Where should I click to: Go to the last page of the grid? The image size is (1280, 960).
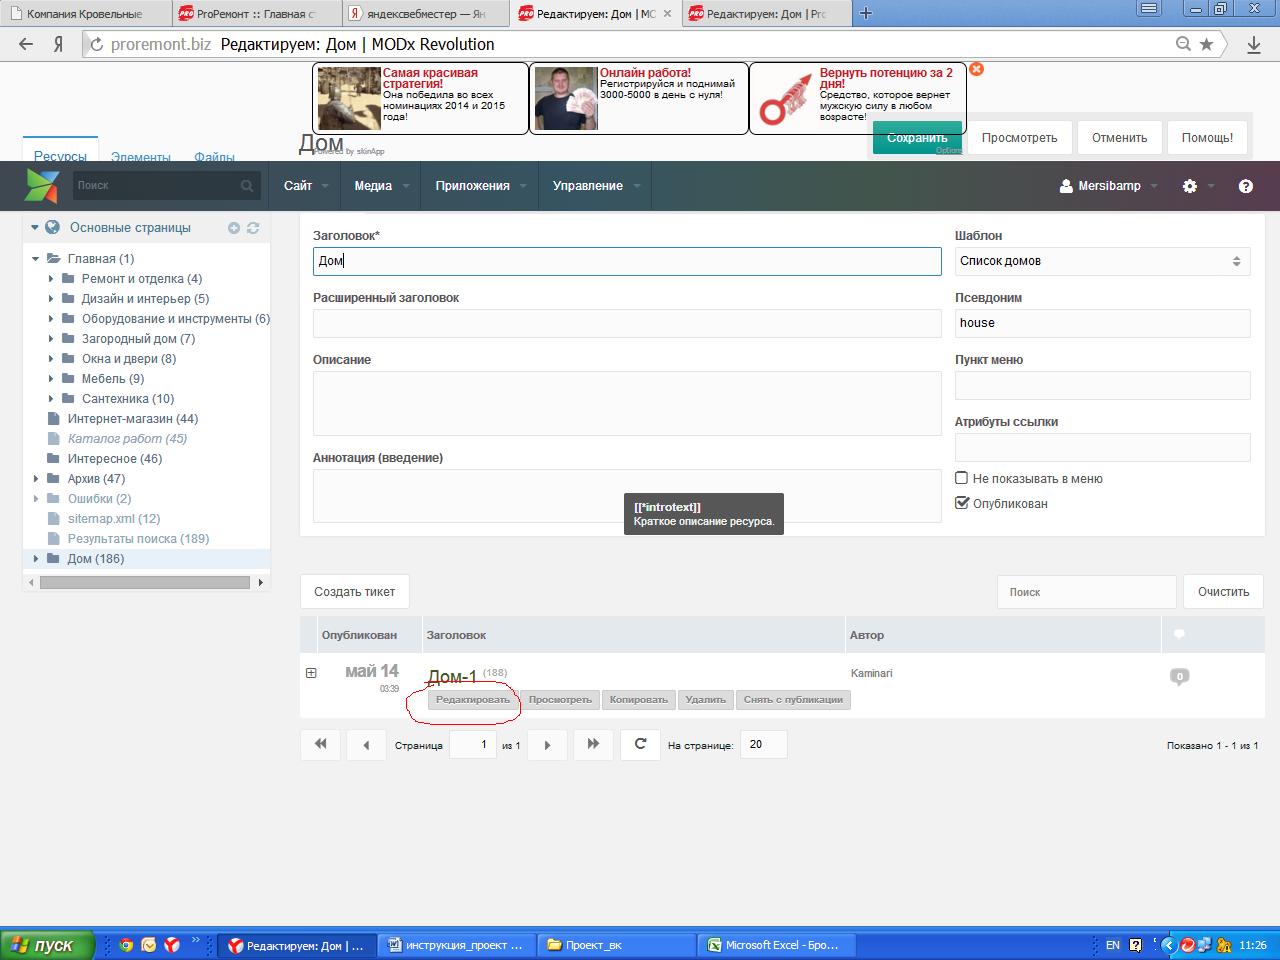(593, 744)
